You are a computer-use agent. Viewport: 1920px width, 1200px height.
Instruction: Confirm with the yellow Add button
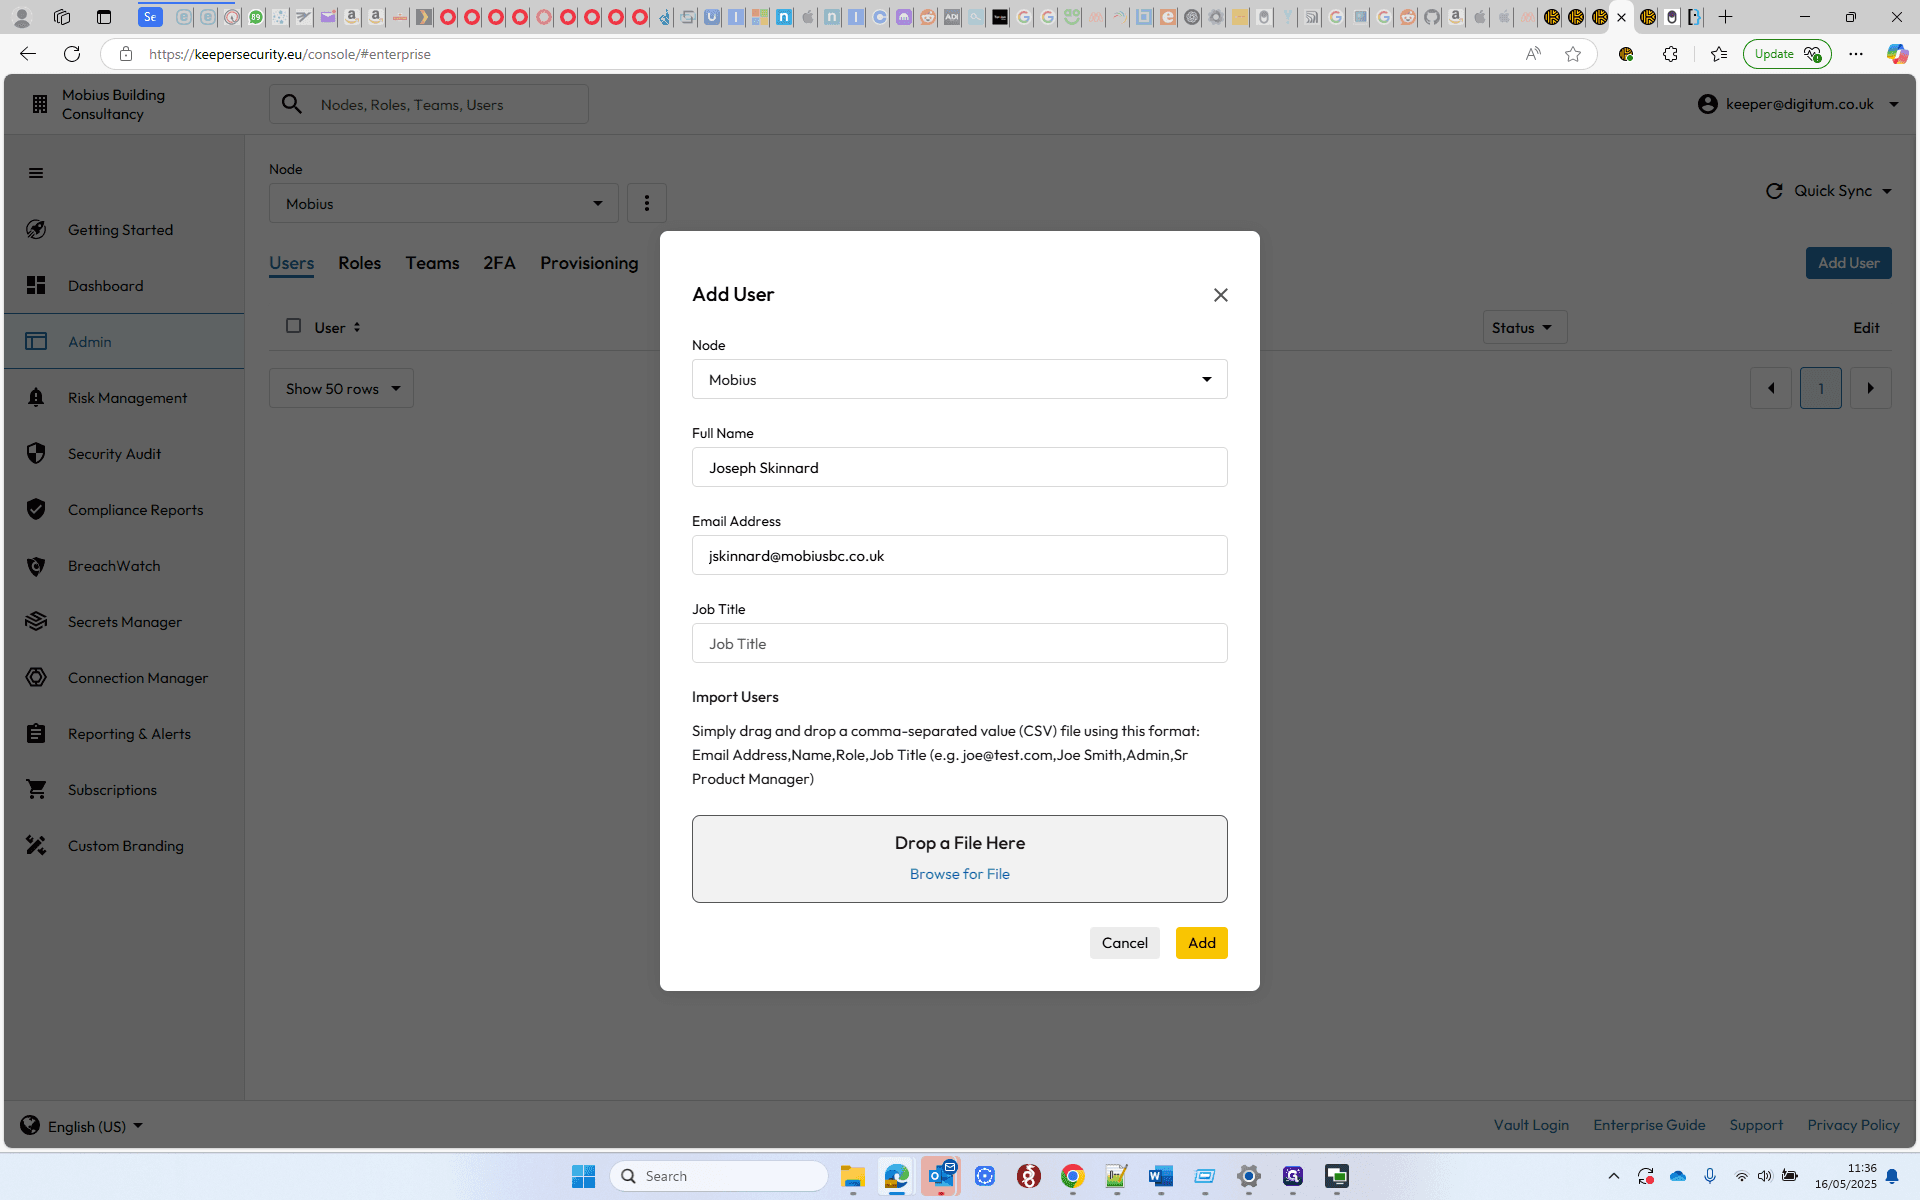click(x=1201, y=943)
